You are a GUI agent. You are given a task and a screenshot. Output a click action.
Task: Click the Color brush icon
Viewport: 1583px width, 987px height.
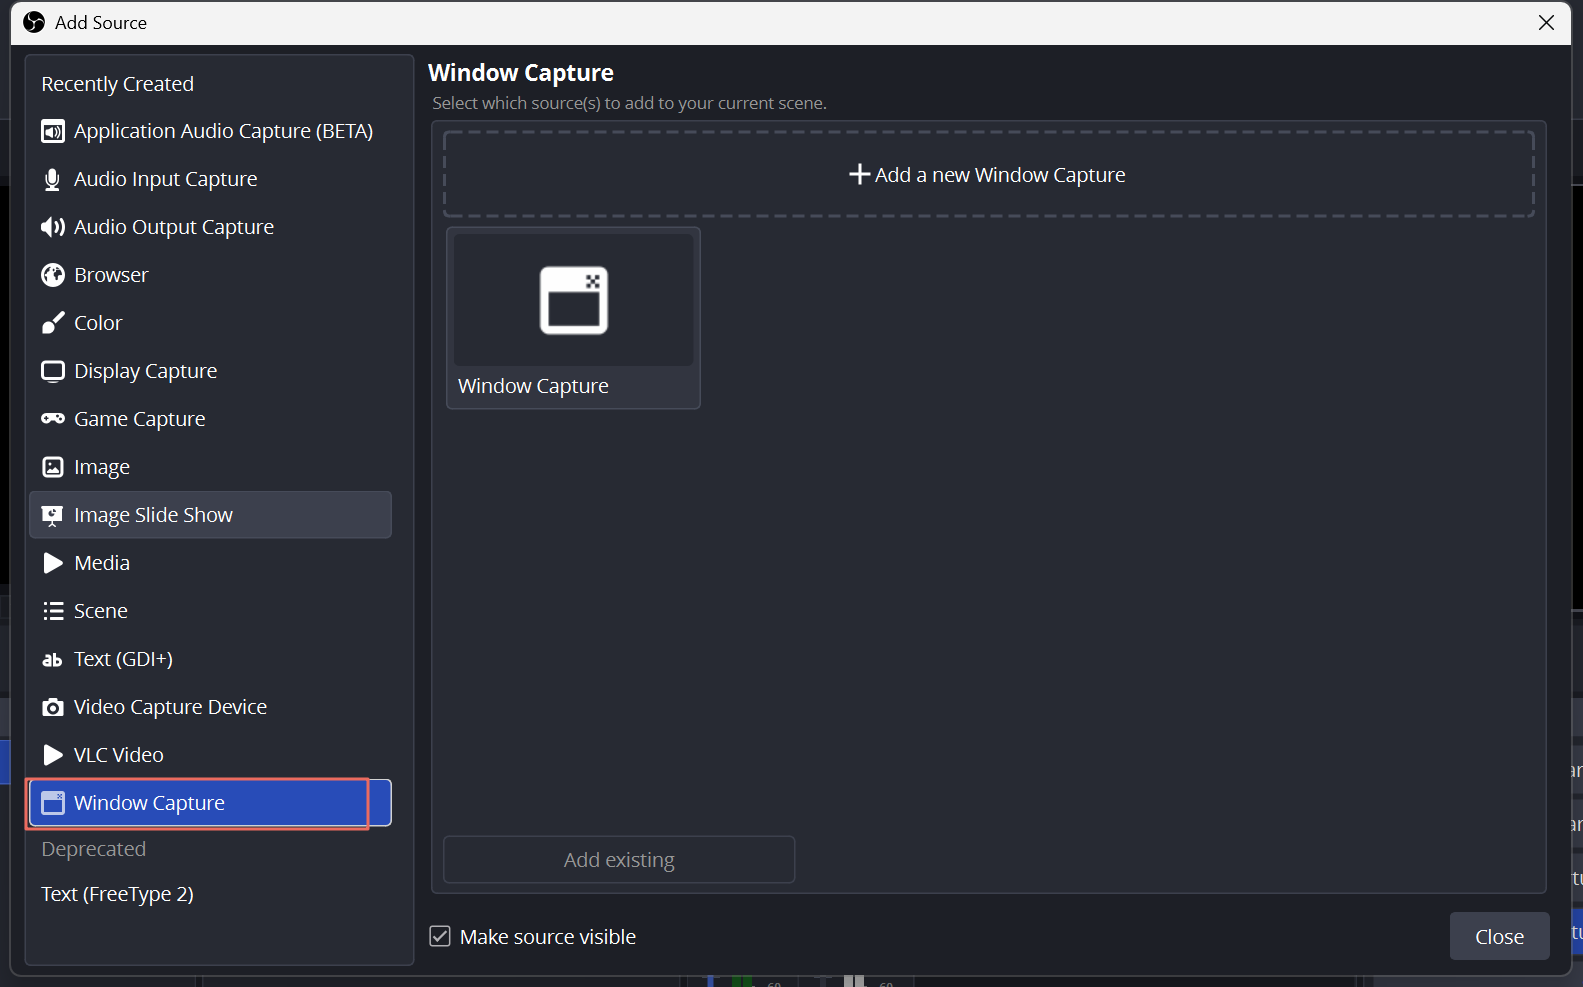point(53,323)
